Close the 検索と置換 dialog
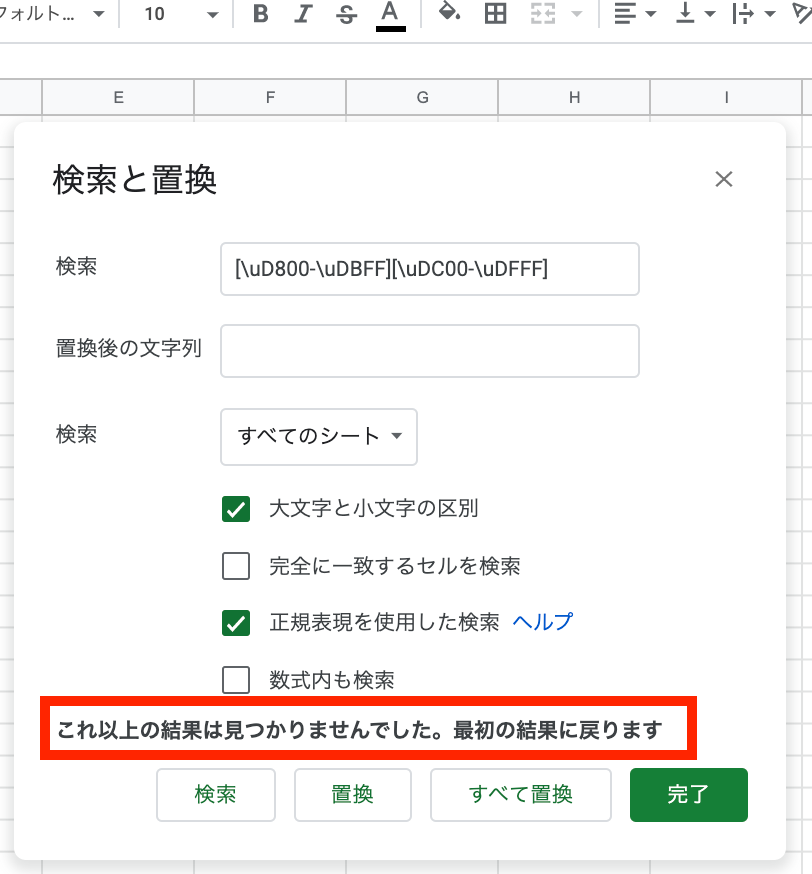Image resolution: width=812 pixels, height=874 pixels. (724, 179)
